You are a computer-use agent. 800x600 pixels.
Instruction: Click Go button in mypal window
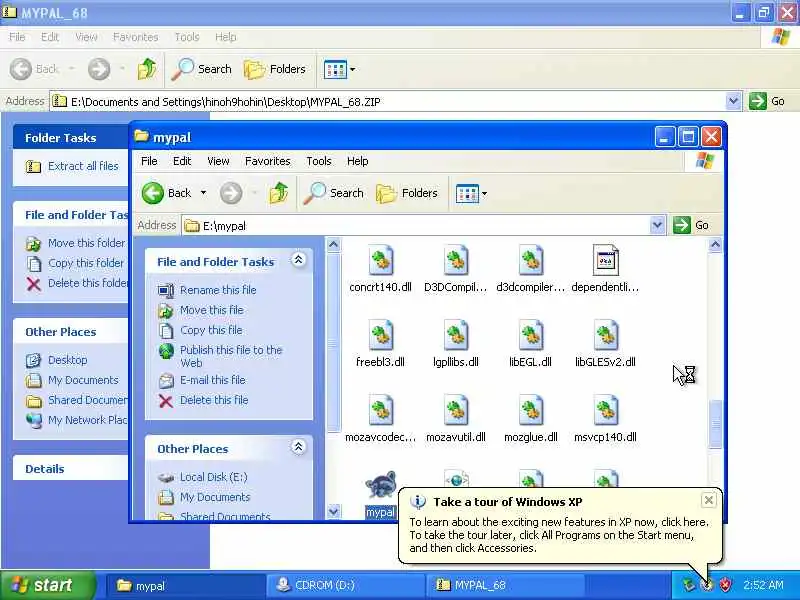click(691, 225)
